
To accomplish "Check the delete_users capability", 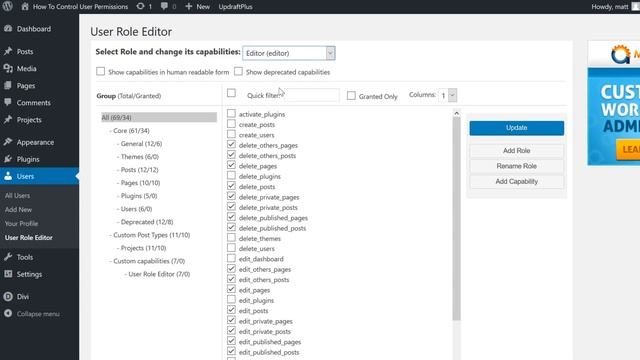I will (x=231, y=248).
